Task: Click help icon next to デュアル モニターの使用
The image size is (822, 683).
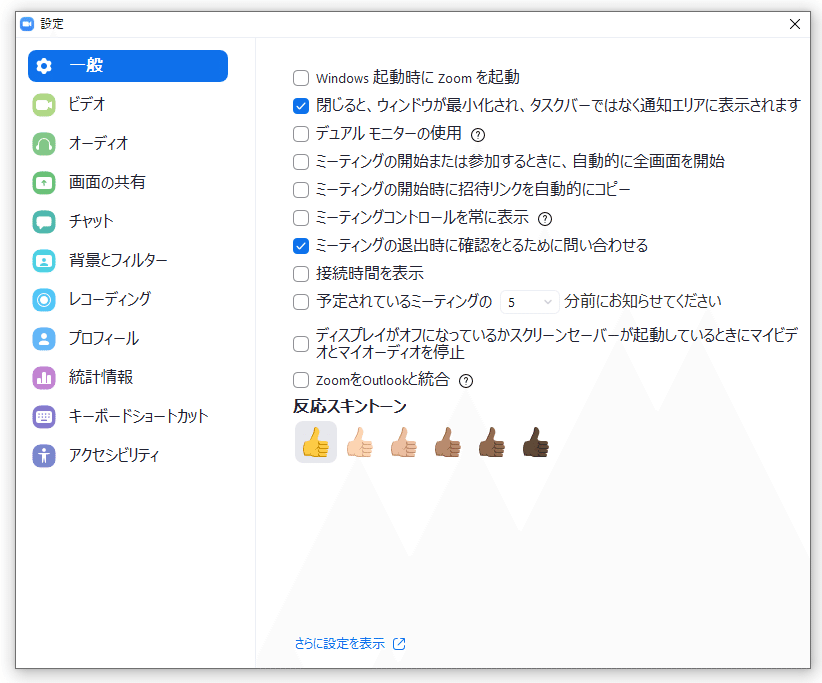Action: [478, 135]
